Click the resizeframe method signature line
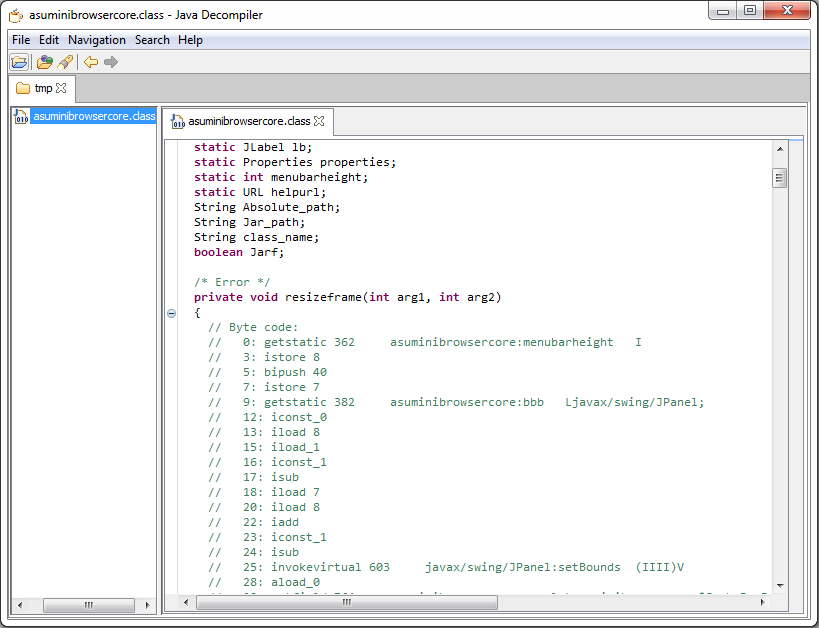The image size is (819, 628). (x=347, y=297)
